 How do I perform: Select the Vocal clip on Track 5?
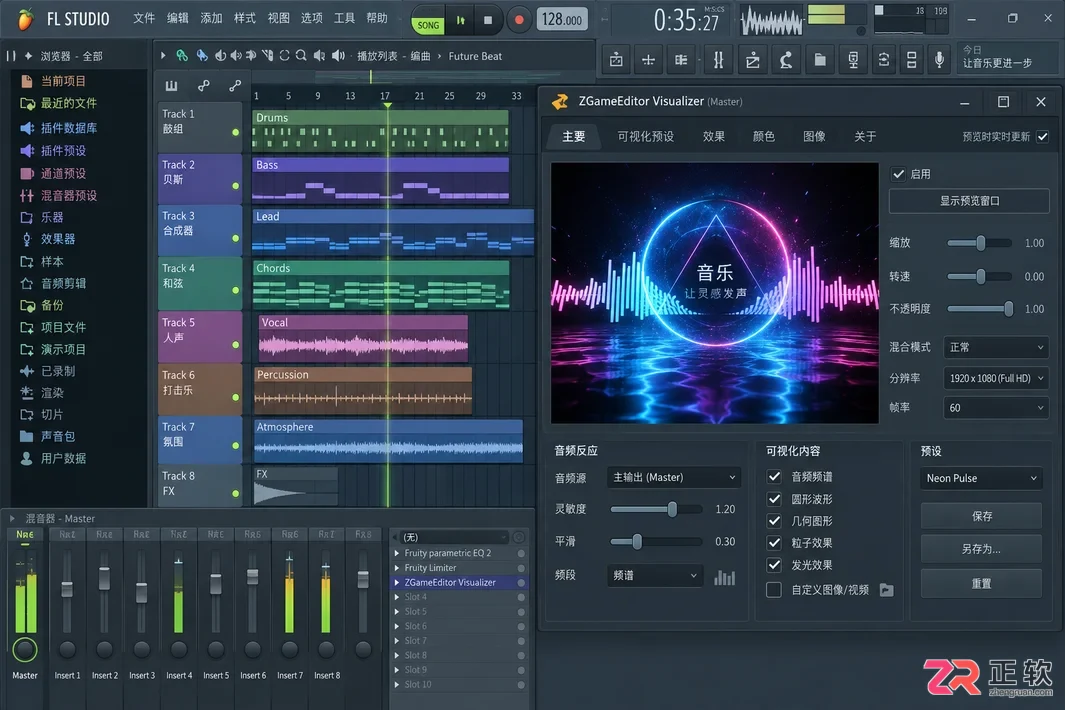(363, 338)
